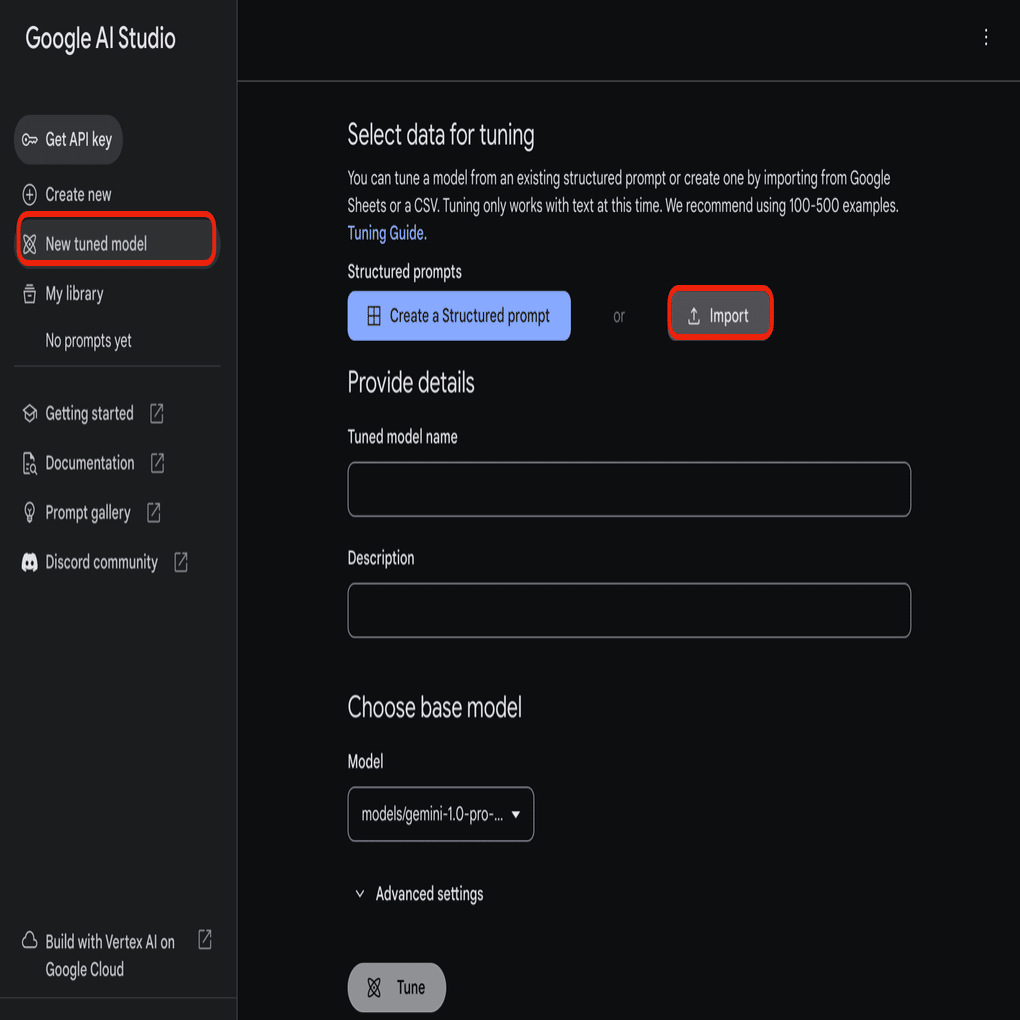Open My library in sidebar
The width and height of the screenshot is (1020, 1020).
click(x=74, y=294)
